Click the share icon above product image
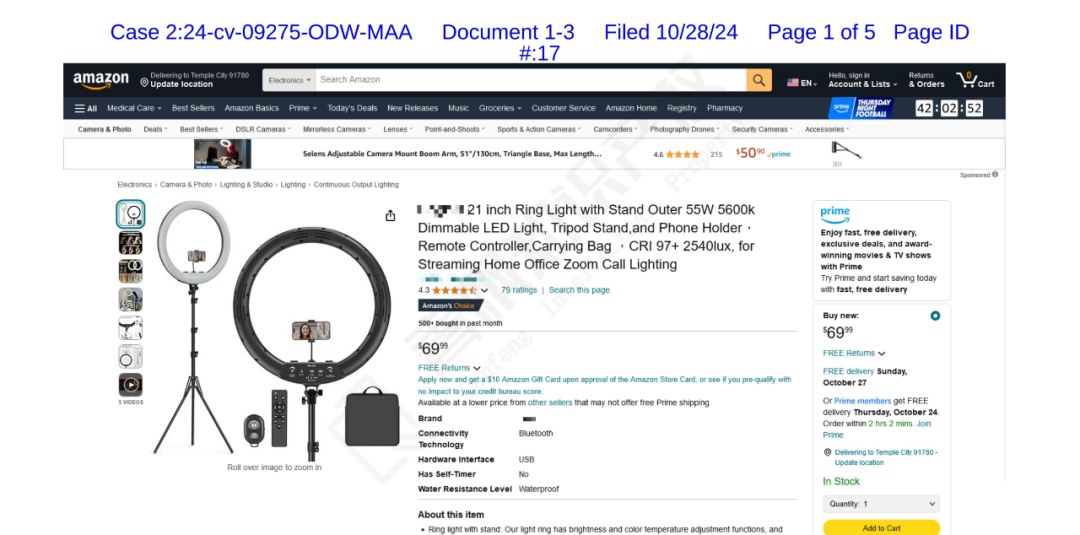The height and width of the screenshot is (535, 1080). pos(391,216)
